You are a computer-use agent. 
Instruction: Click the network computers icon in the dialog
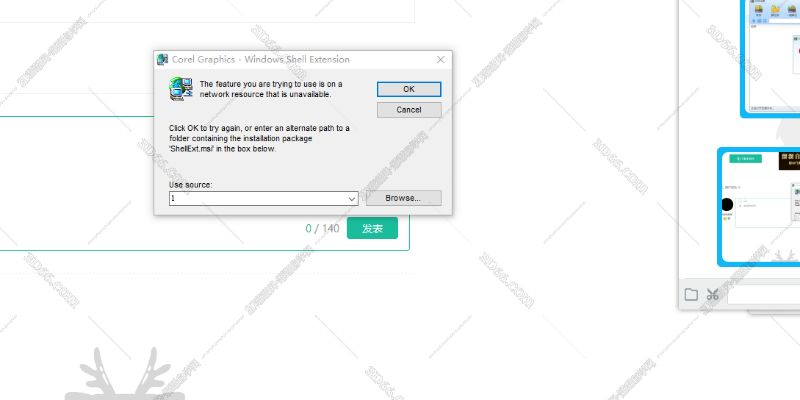coord(181,90)
